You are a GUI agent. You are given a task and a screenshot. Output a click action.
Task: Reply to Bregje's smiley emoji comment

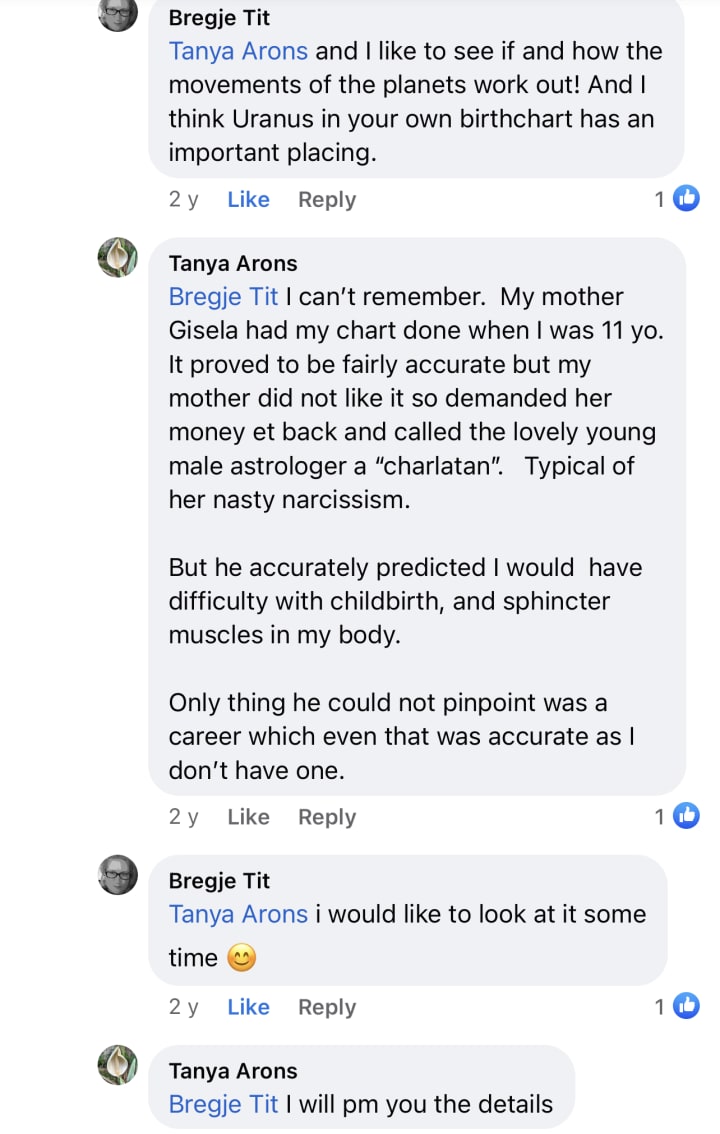pos(327,1007)
